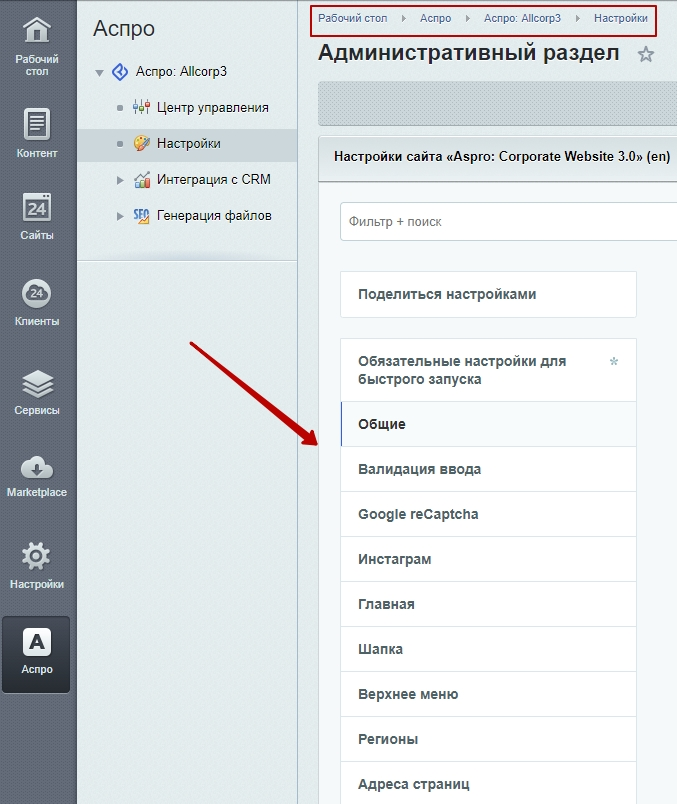677x804 pixels.
Task: Open the Настройки gear icon in sidebar
Action: pyautogui.click(x=36, y=556)
